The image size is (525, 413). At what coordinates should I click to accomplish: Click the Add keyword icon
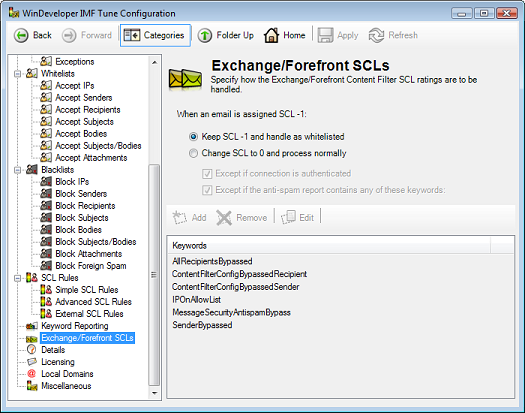(179, 218)
